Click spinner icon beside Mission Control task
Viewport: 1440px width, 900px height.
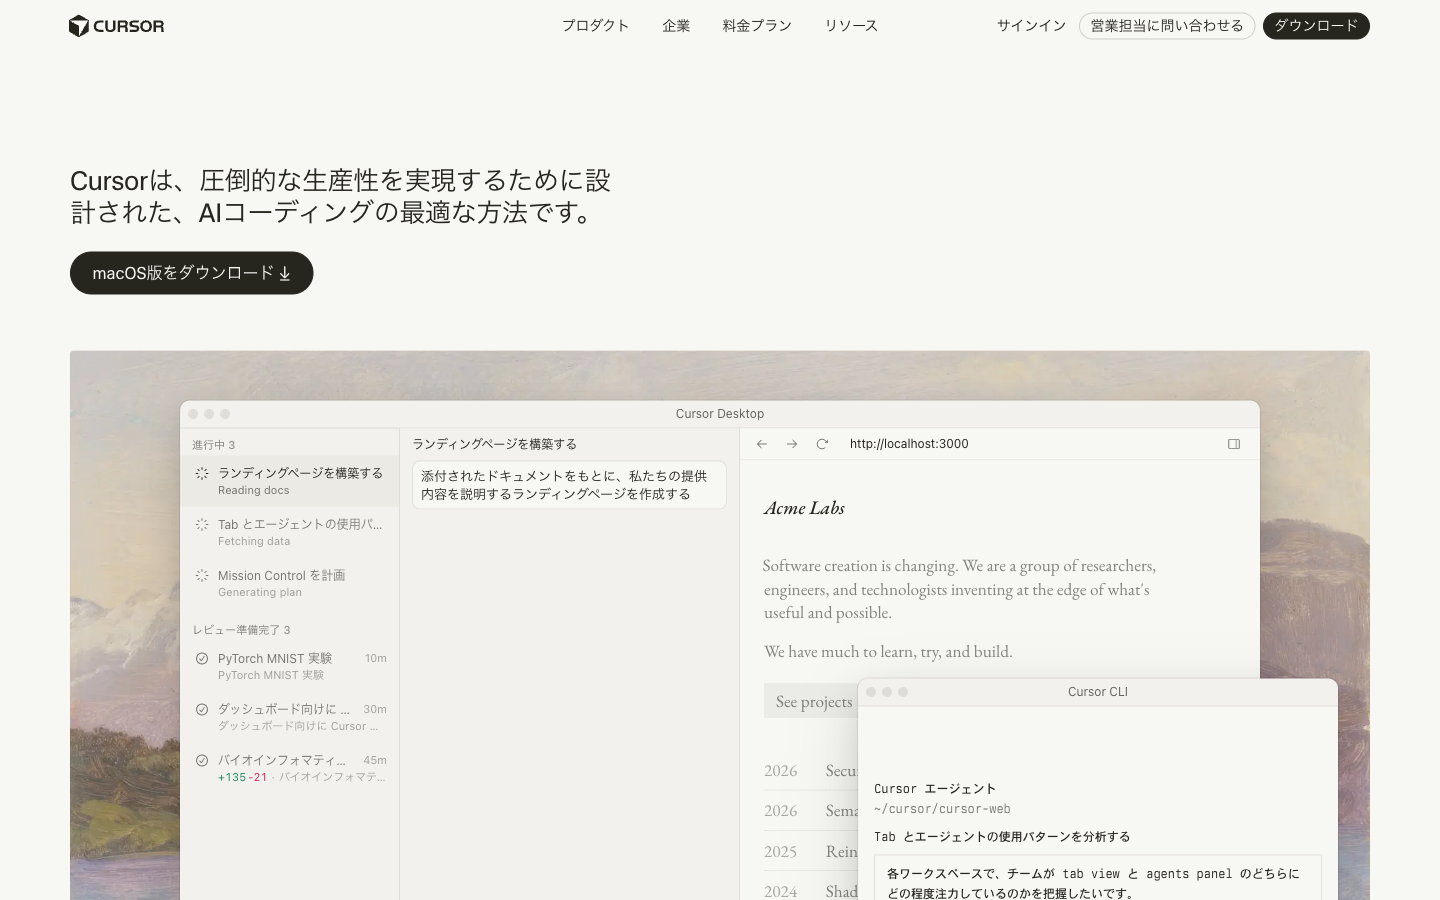coord(202,575)
